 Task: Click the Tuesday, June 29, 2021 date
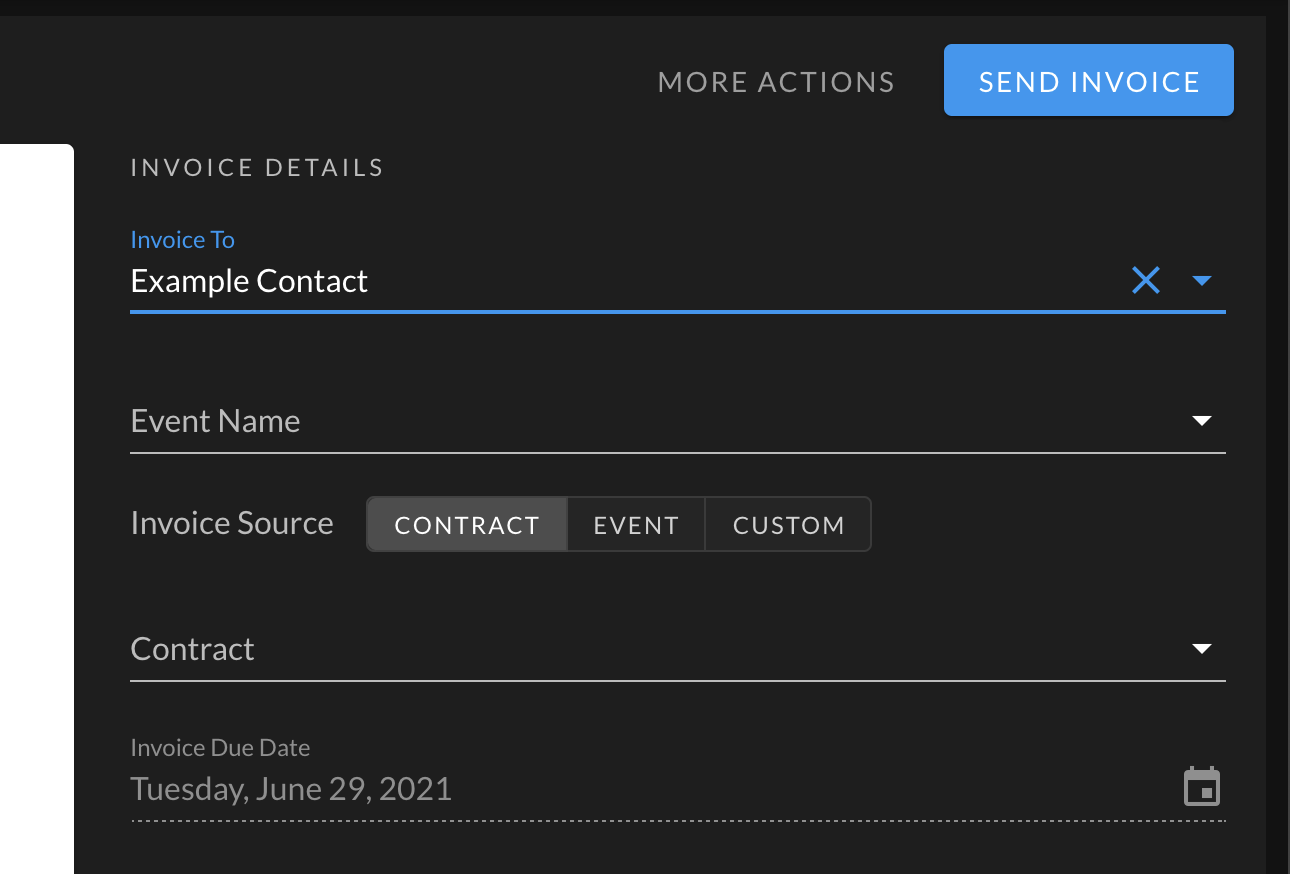click(291, 789)
